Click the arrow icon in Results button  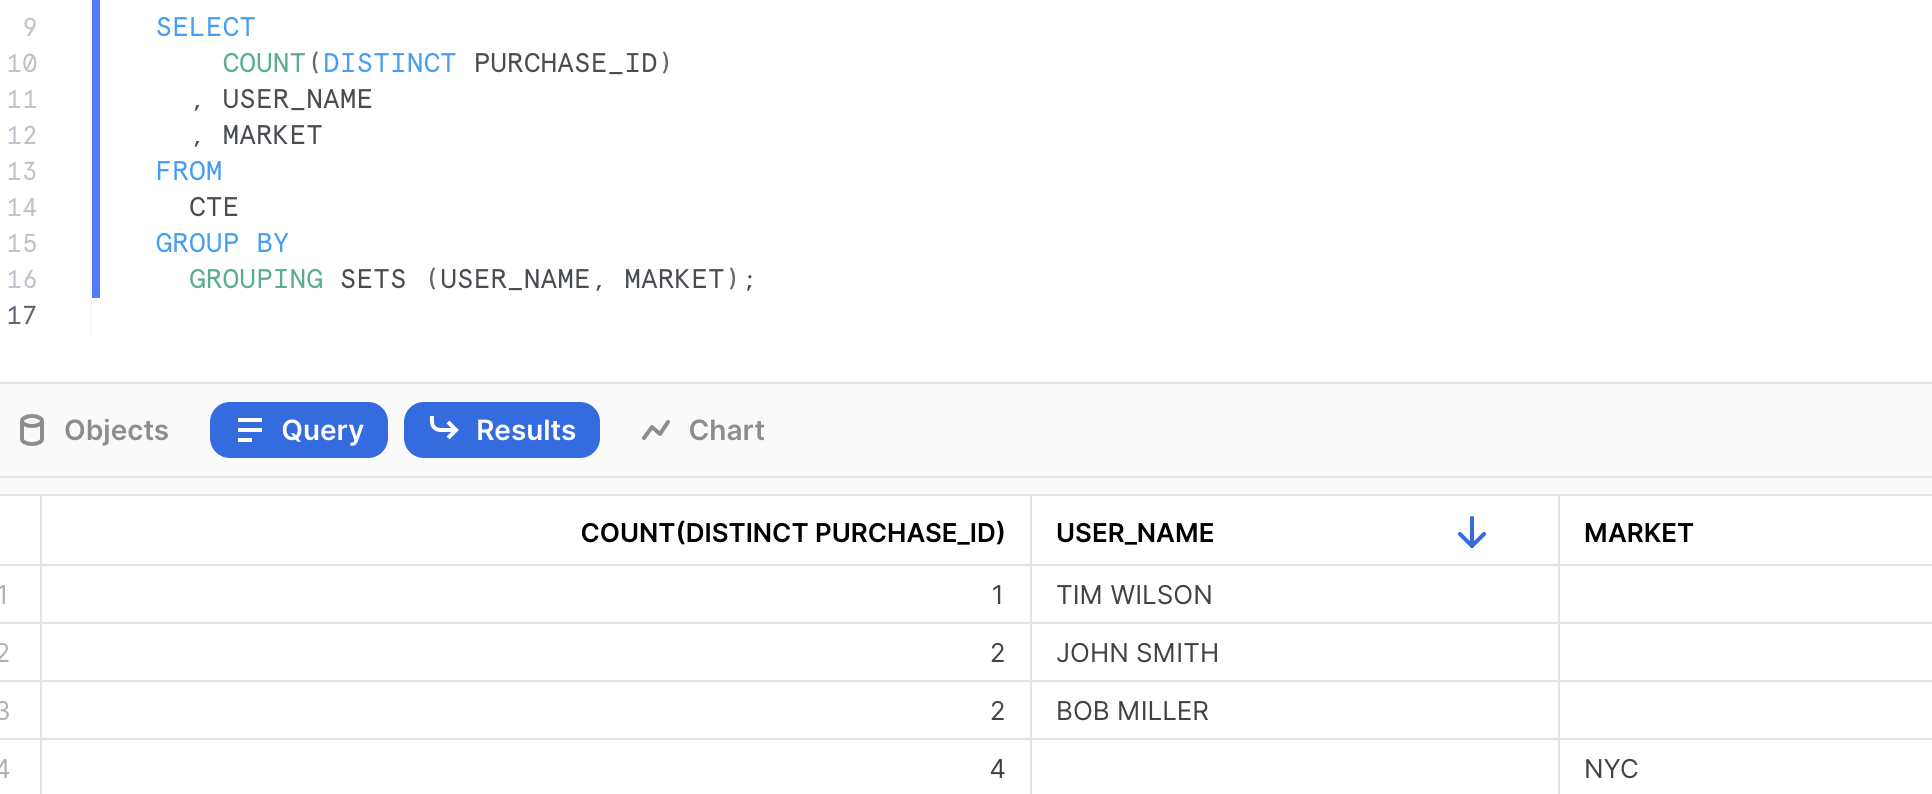tap(444, 429)
